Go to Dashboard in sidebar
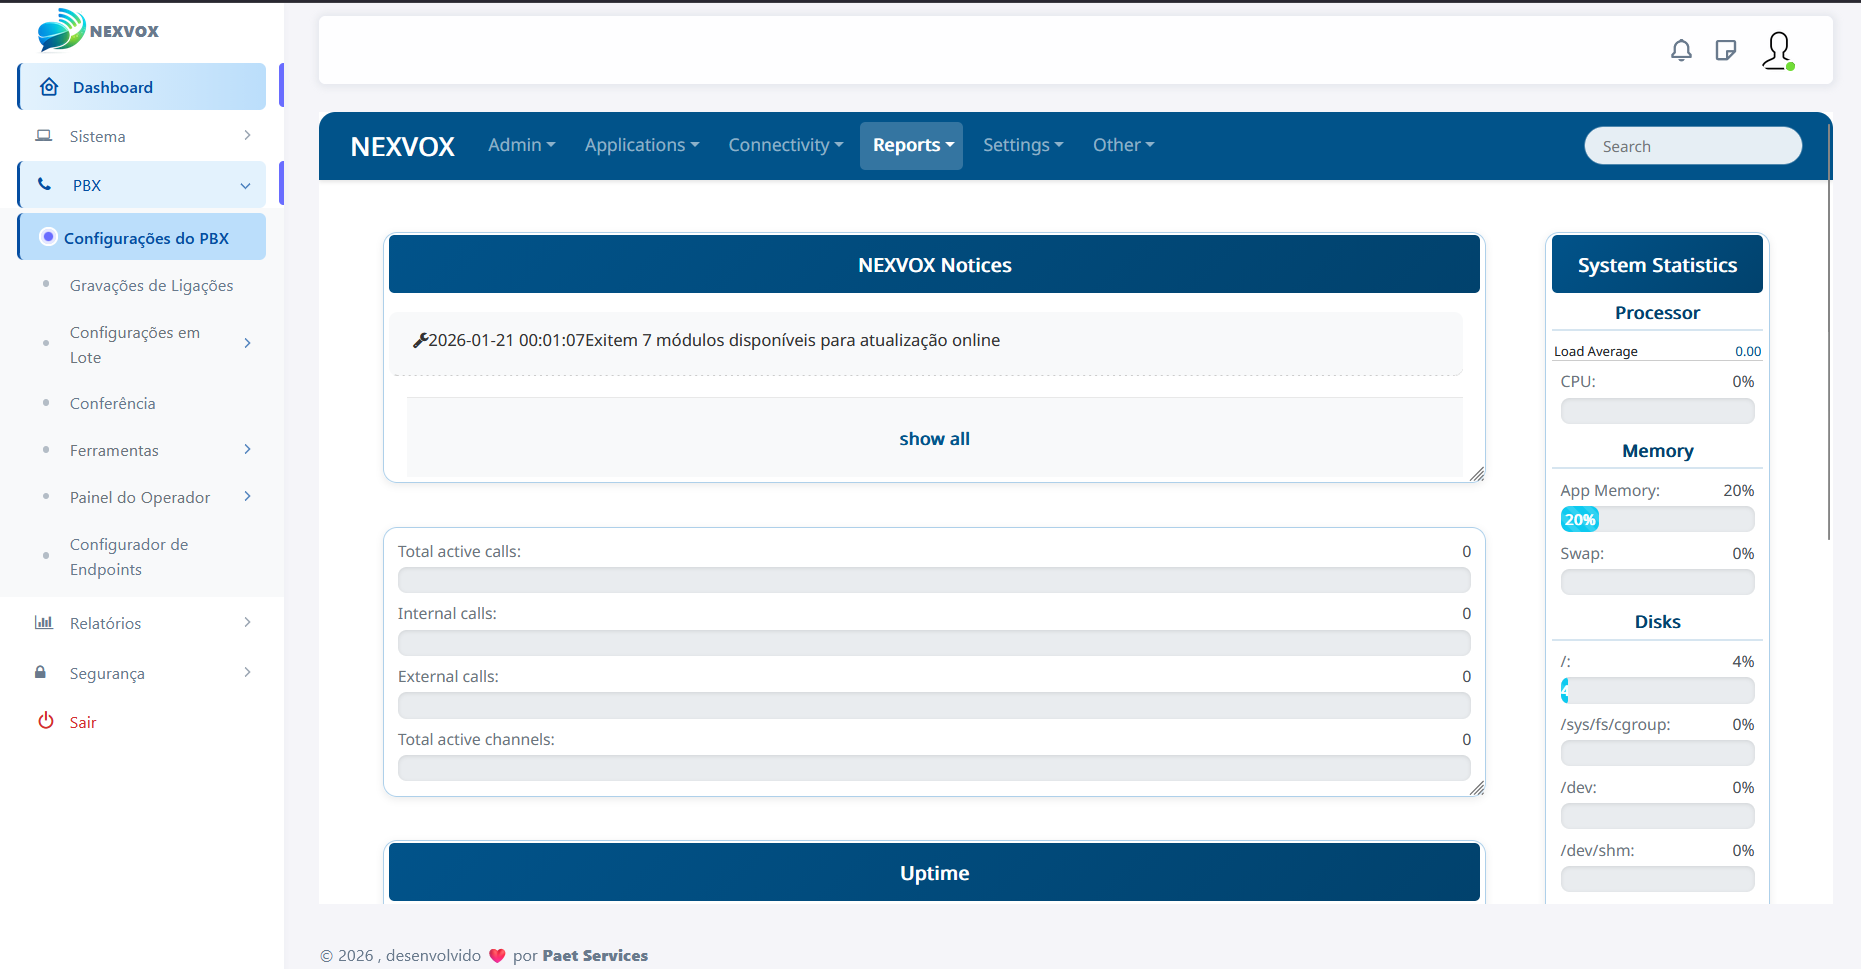This screenshot has width=1861, height=969. click(x=142, y=87)
